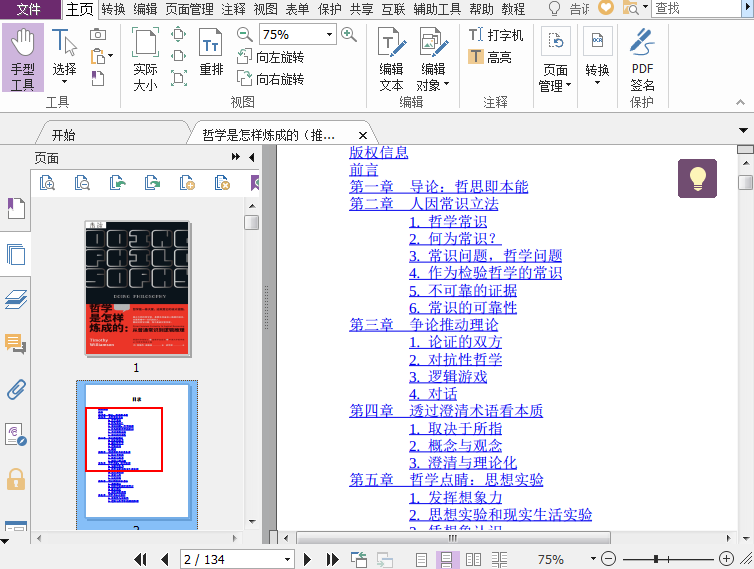Click the comments panel icon in sidebar
This screenshot has width=754, height=569.
[15, 344]
